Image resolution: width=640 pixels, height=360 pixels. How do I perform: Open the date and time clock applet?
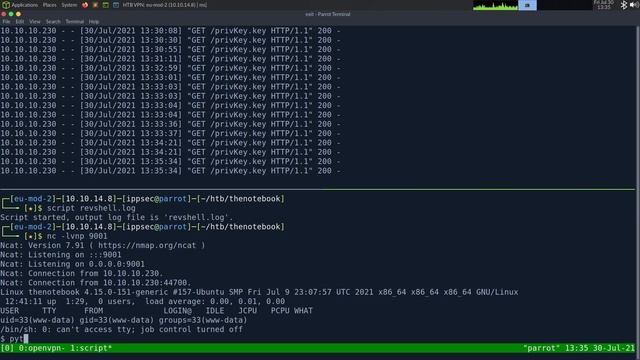coord(604,5)
